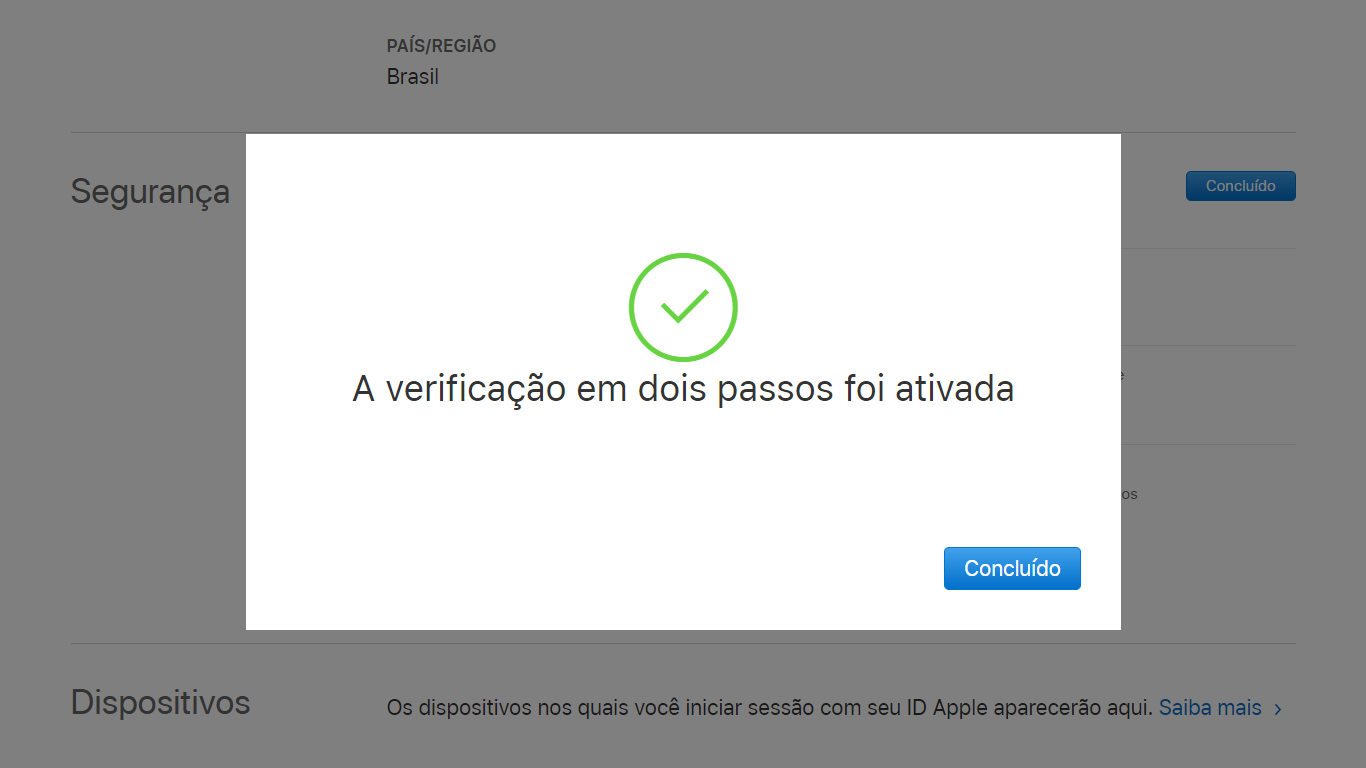Click the Dispositivos section heading
Image resolution: width=1366 pixels, height=768 pixels.
point(160,703)
